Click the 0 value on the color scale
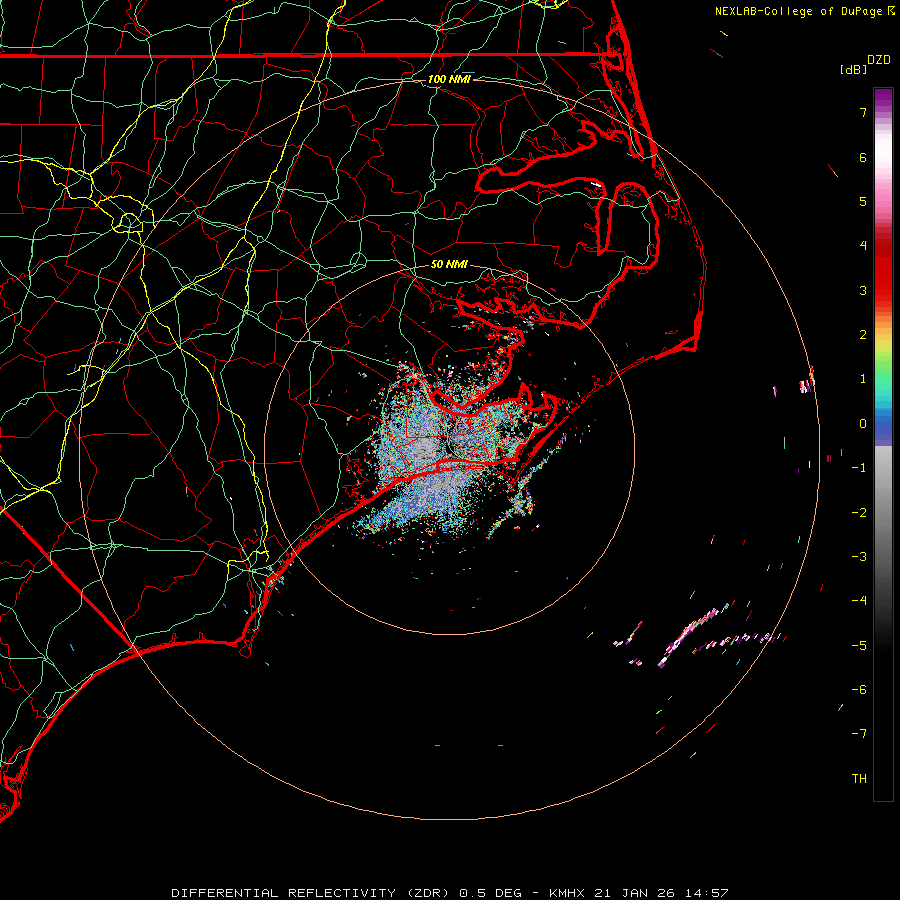The width and height of the screenshot is (900, 900). click(863, 424)
